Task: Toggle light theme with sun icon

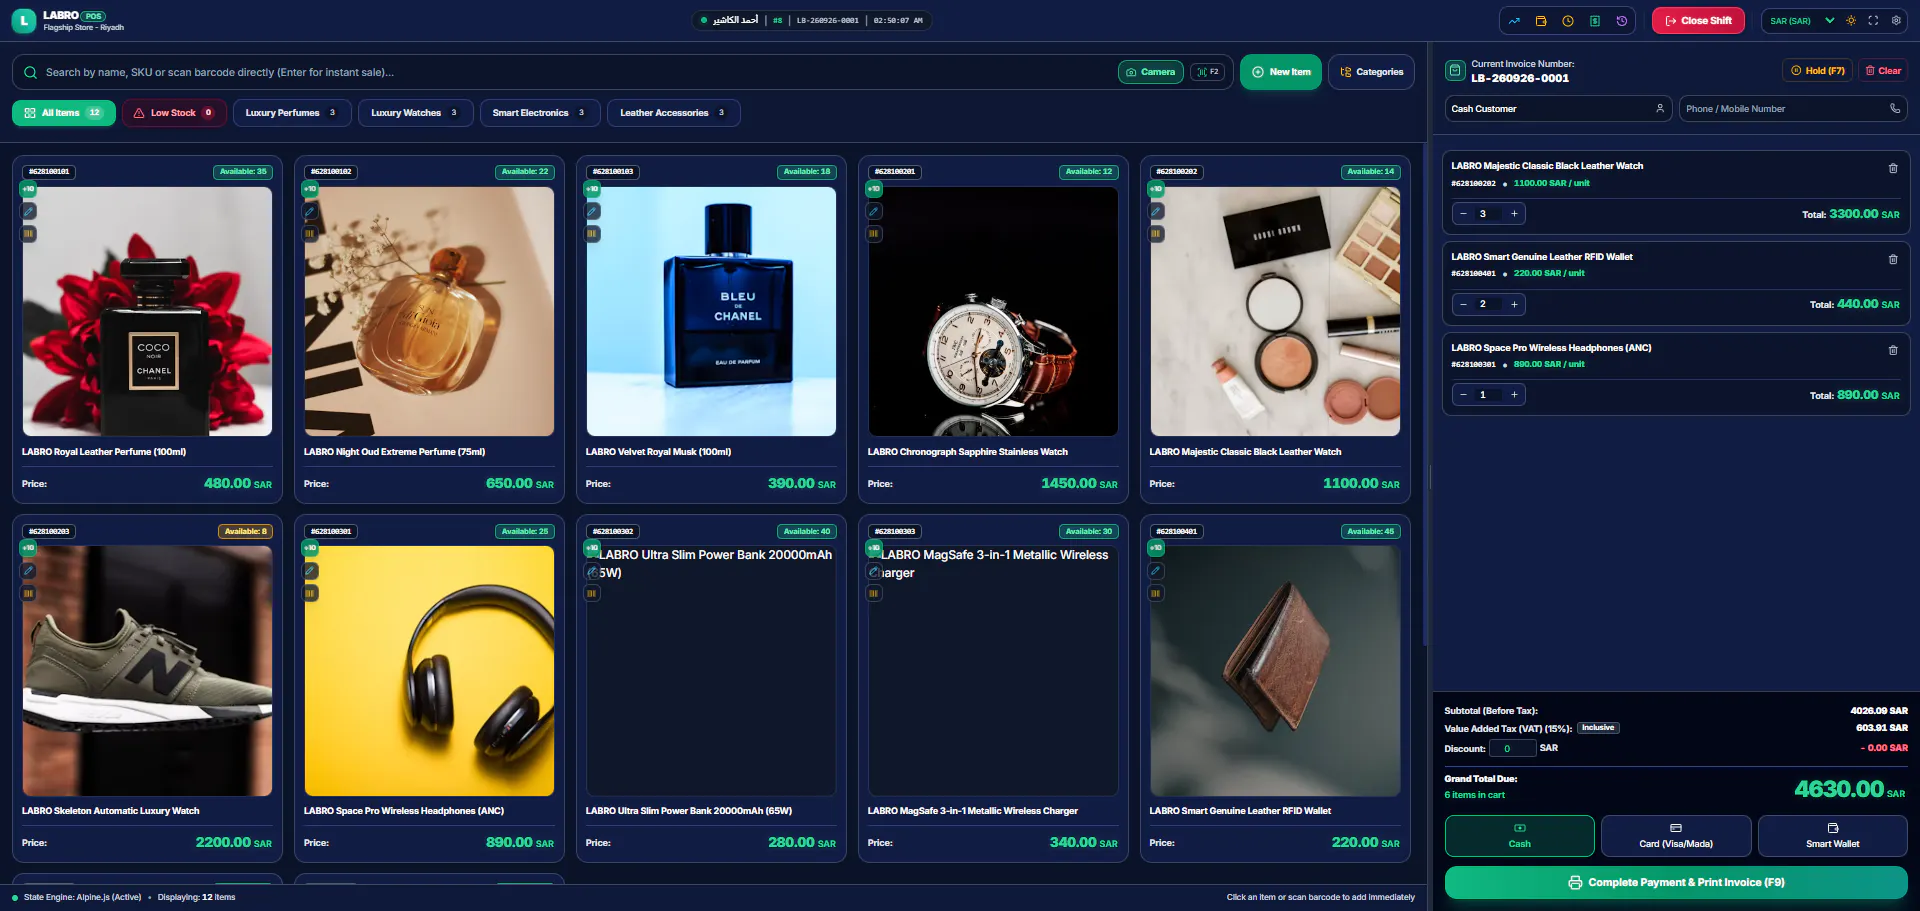Action: pos(1851,21)
